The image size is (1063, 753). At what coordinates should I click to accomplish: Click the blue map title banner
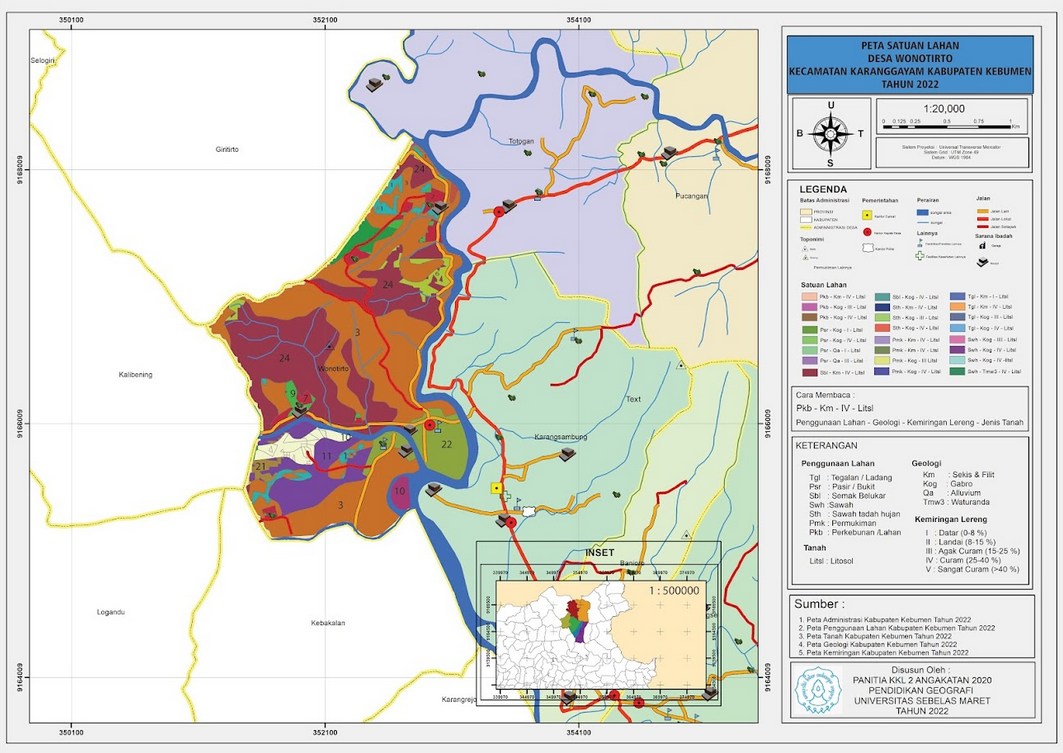(x=909, y=64)
